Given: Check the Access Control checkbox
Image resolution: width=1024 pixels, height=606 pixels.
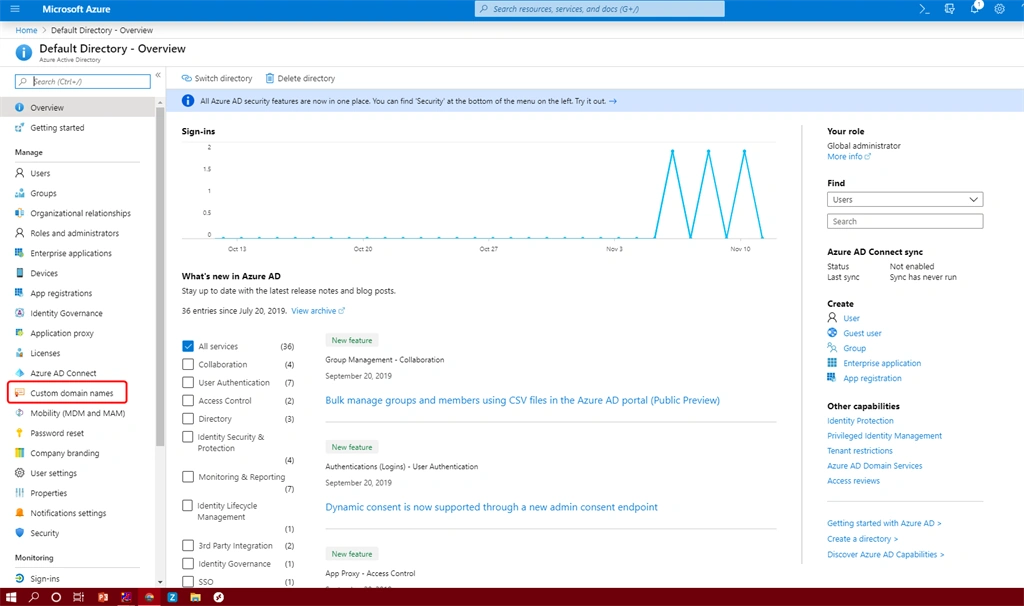Looking at the screenshot, I should pos(188,400).
